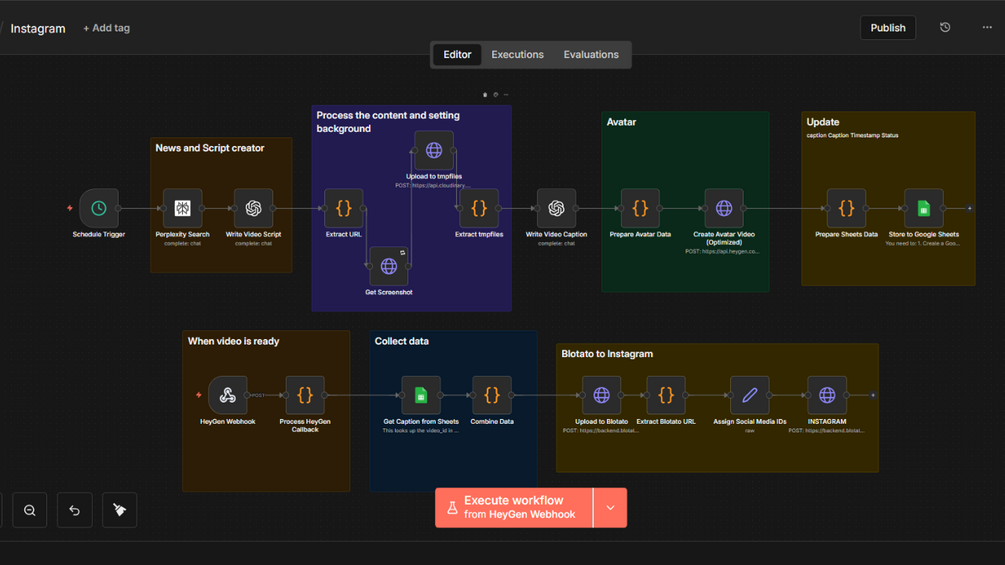Open the Process HeyGen Callback node
Image resolution: width=1005 pixels, height=565 pixels.
[305, 395]
